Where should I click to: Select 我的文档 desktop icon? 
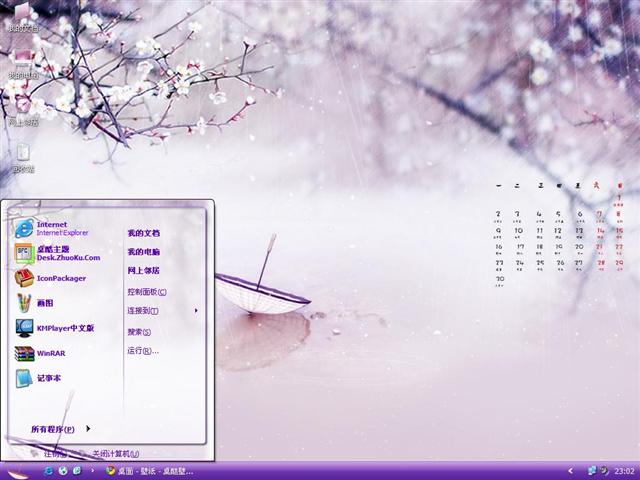(x=24, y=18)
